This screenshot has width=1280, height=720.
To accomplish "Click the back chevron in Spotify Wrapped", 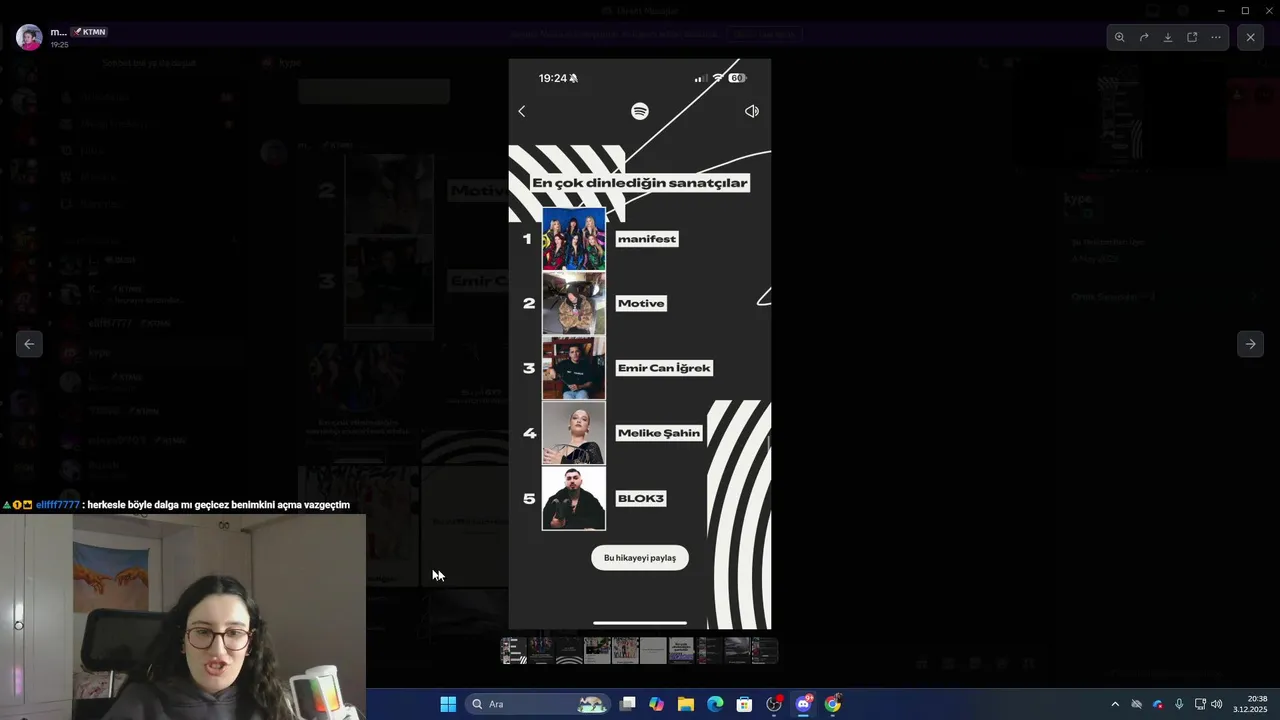I will tap(521, 111).
